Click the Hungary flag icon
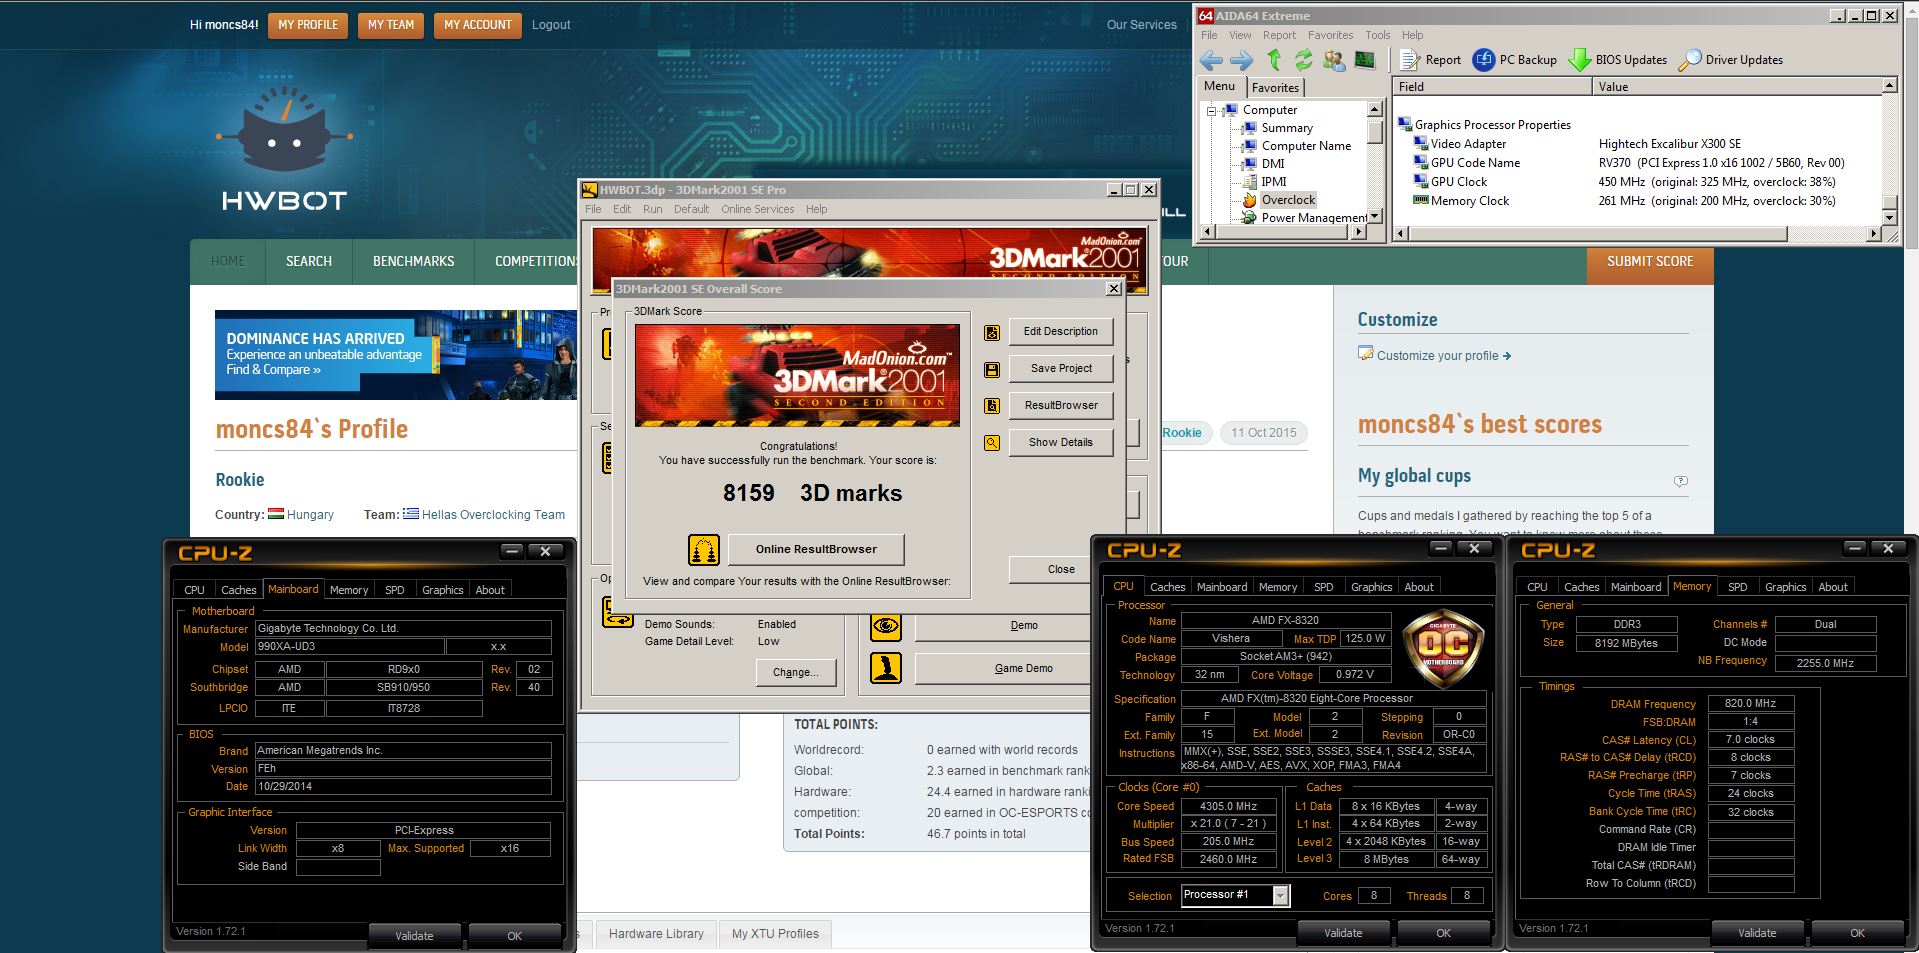This screenshot has width=1919, height=953. (276, 514)
